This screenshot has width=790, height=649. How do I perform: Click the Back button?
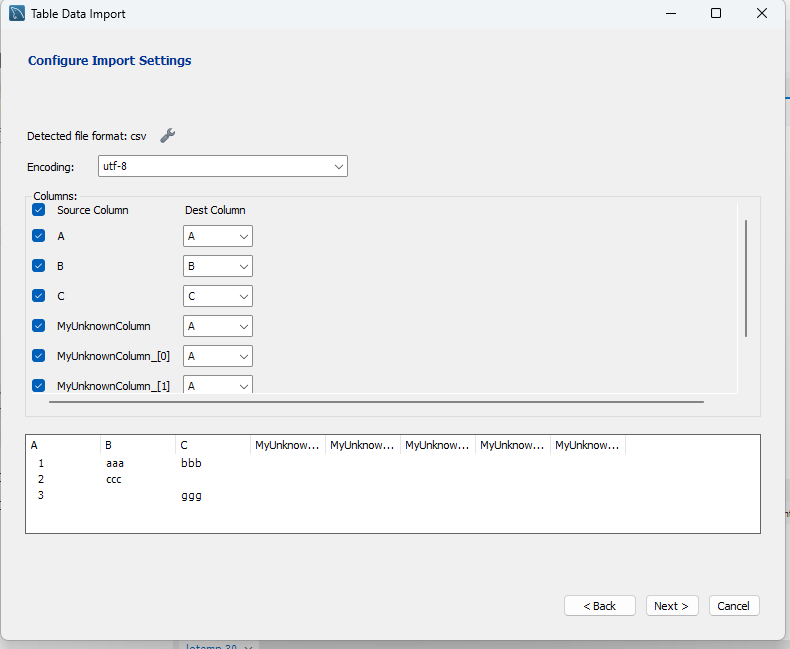tap(600, 606)
